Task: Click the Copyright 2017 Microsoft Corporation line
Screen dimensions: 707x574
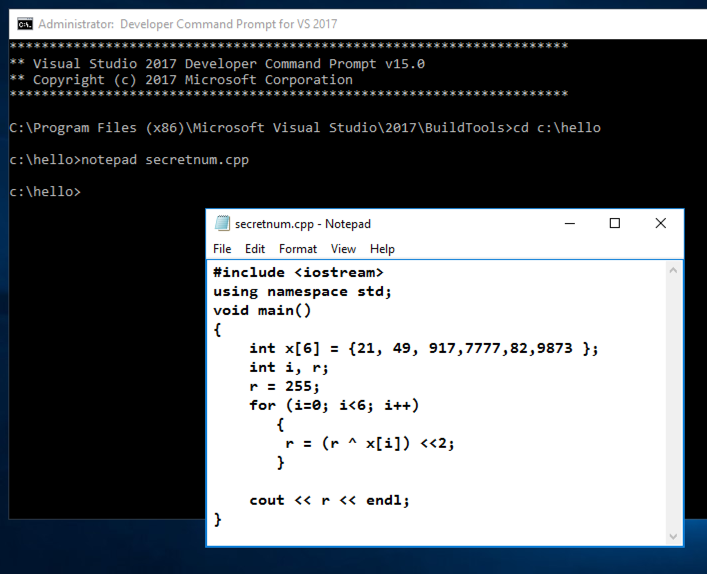Action: pyautogui.click(x=181, y=80)
